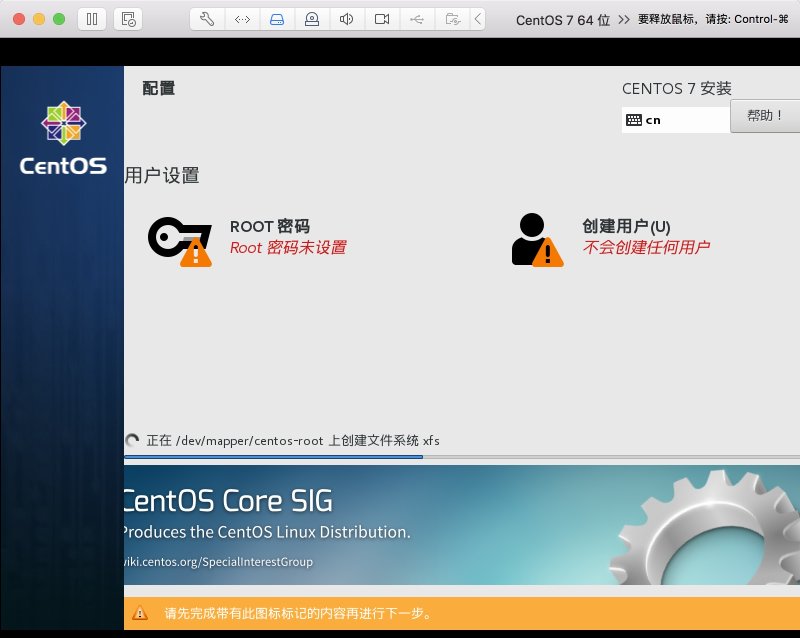Click the CD/DVD drive icon

(x=312, y=19)
